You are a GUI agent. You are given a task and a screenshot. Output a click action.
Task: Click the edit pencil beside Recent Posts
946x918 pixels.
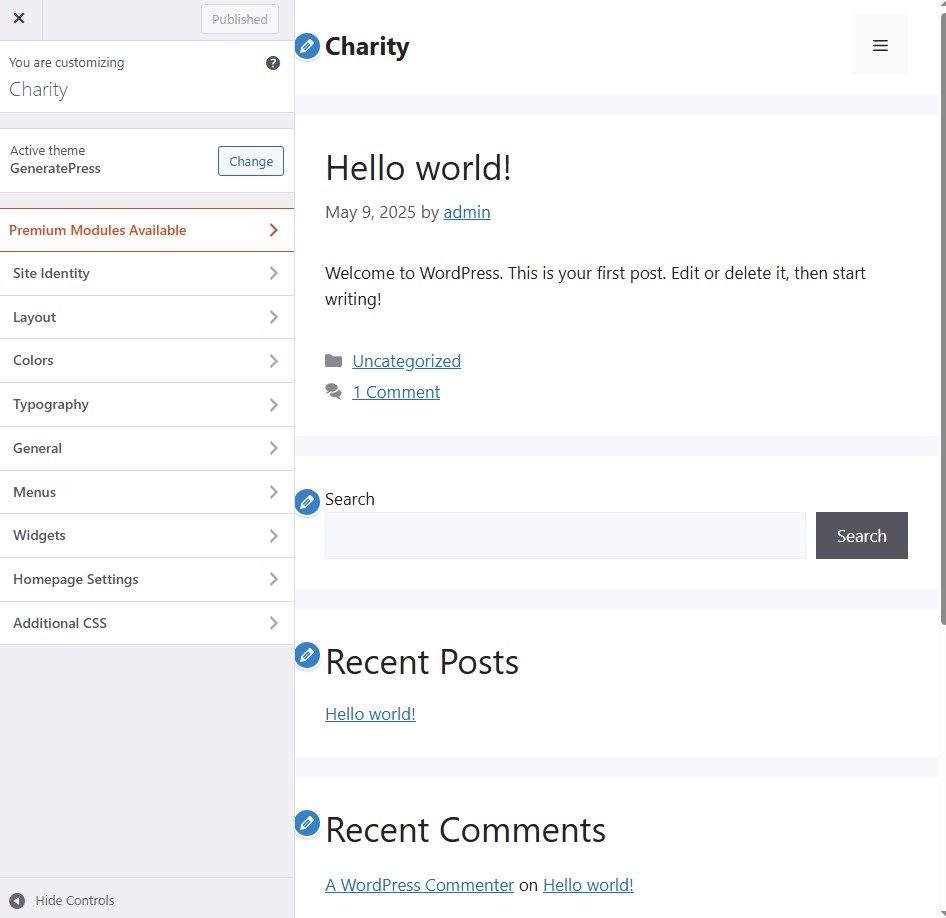pos(307,656)
